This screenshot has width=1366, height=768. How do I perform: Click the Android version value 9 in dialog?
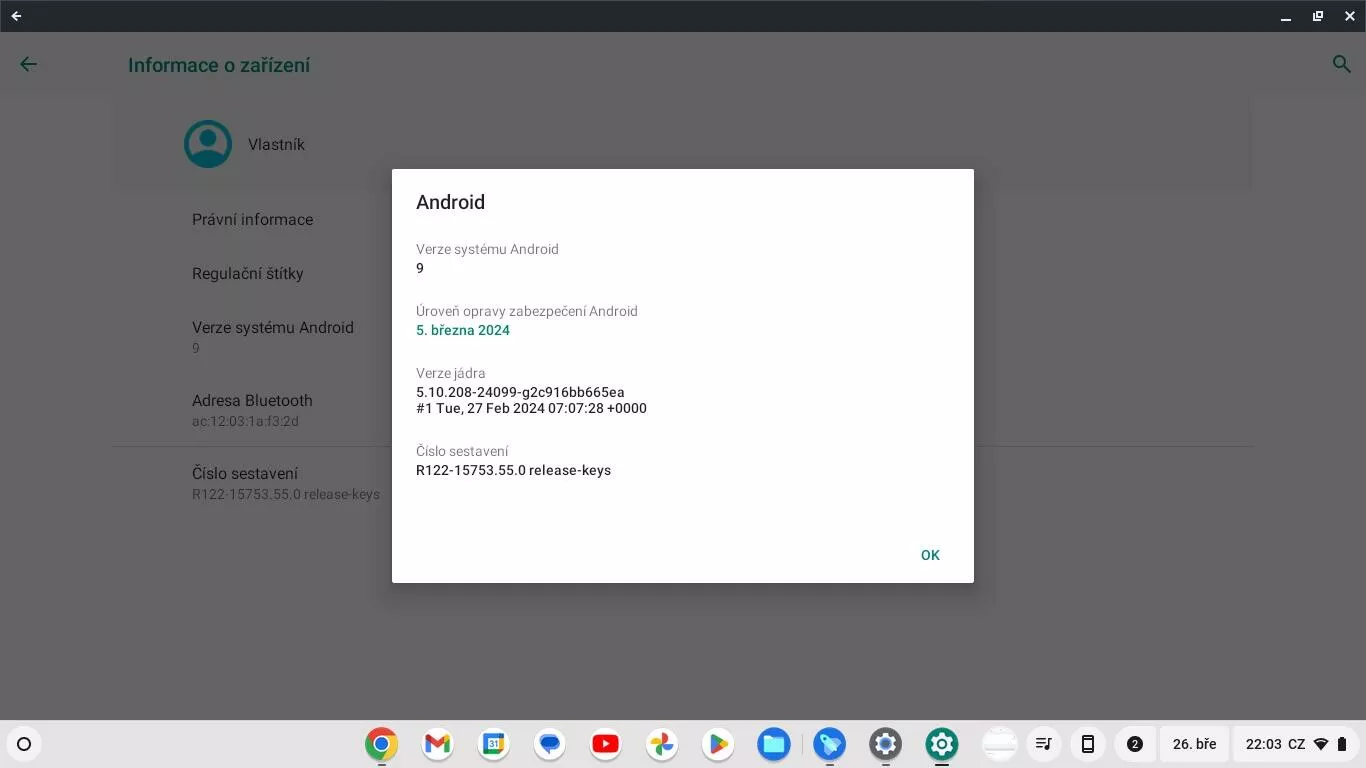(420, 268)
